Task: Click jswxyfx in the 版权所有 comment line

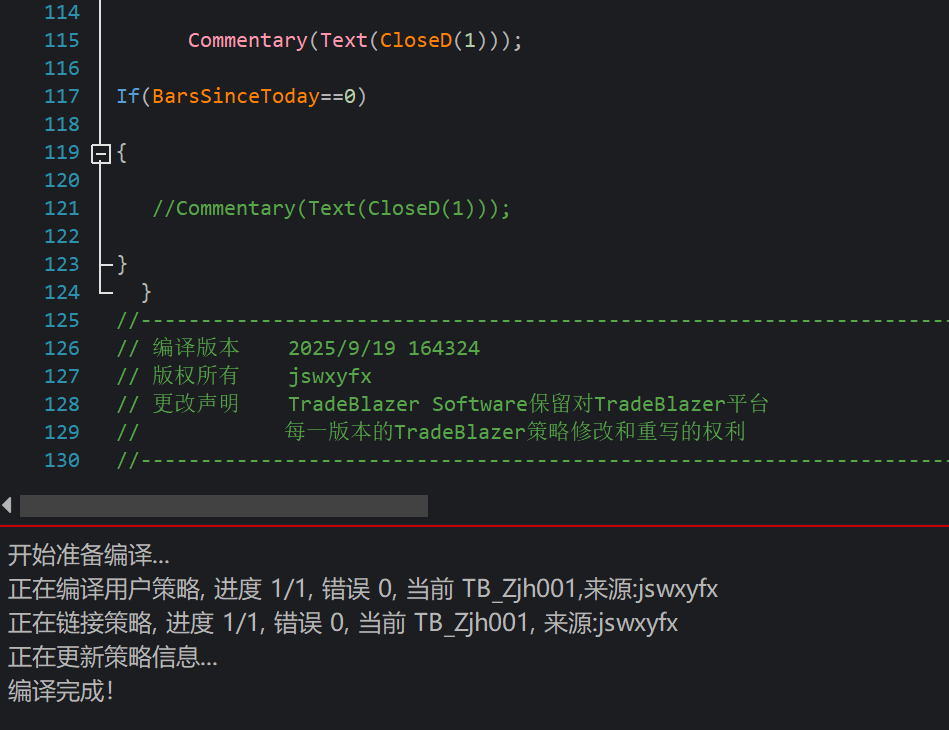Action: click(330, 376)
